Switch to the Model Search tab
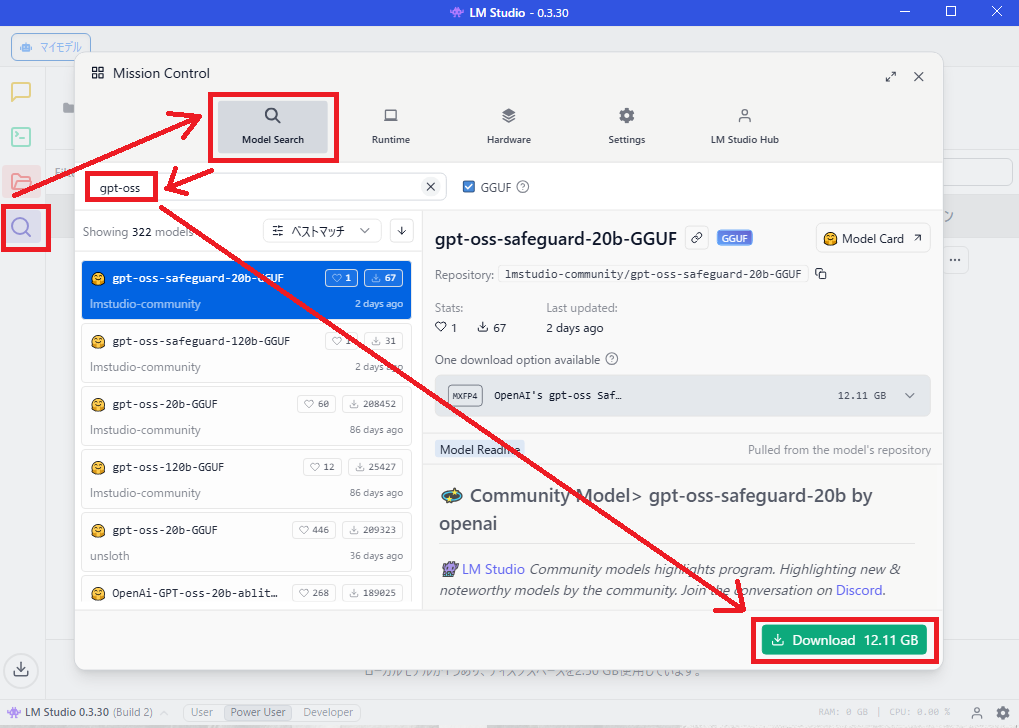This screenshot has width=1019, height=728. tap(273, 127)
